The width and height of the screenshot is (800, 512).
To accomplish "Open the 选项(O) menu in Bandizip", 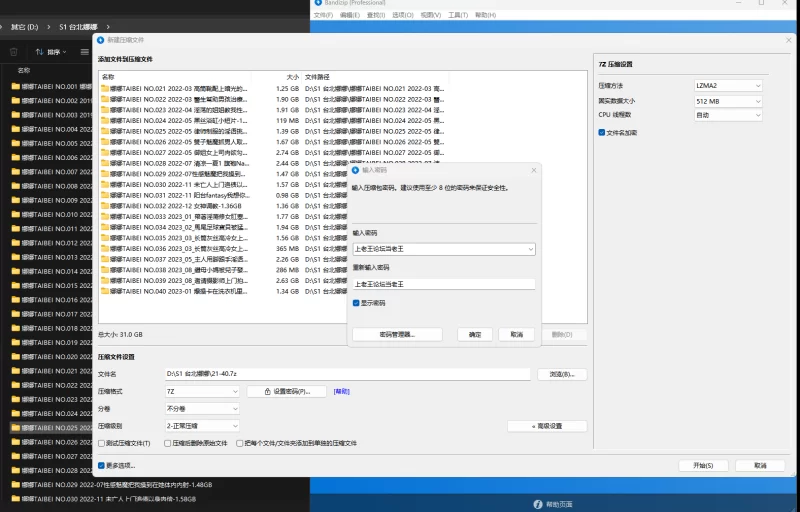I will (x=403, y=15).
